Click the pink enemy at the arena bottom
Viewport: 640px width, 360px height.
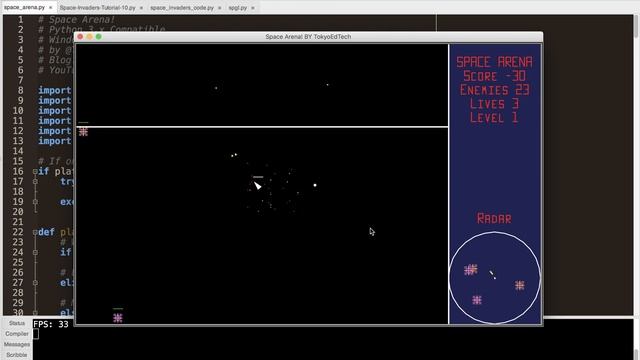tap(118, 318)
